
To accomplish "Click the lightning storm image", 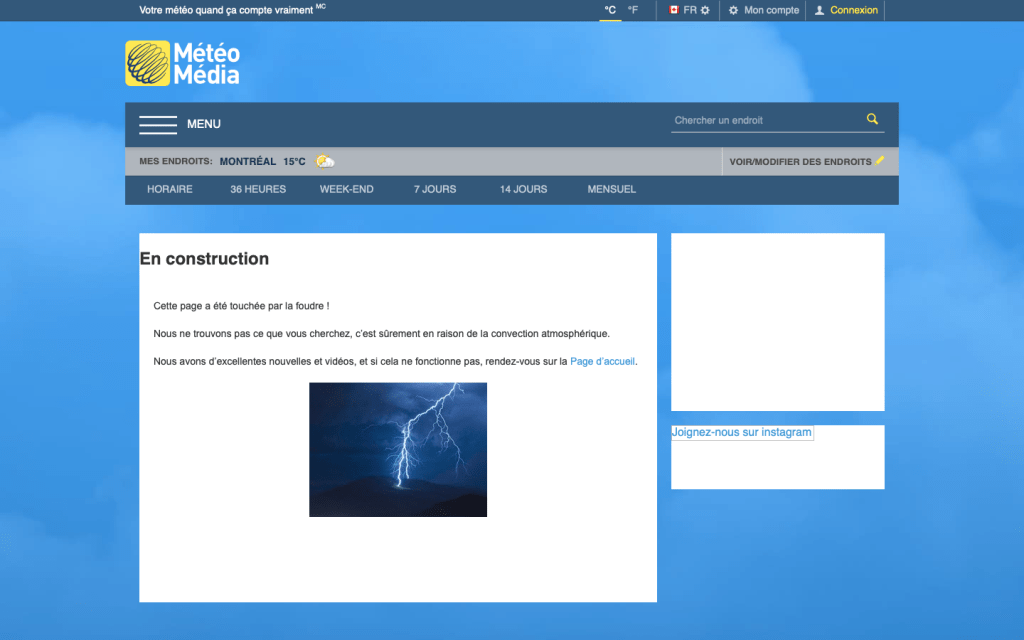I will tap(398, 450).
